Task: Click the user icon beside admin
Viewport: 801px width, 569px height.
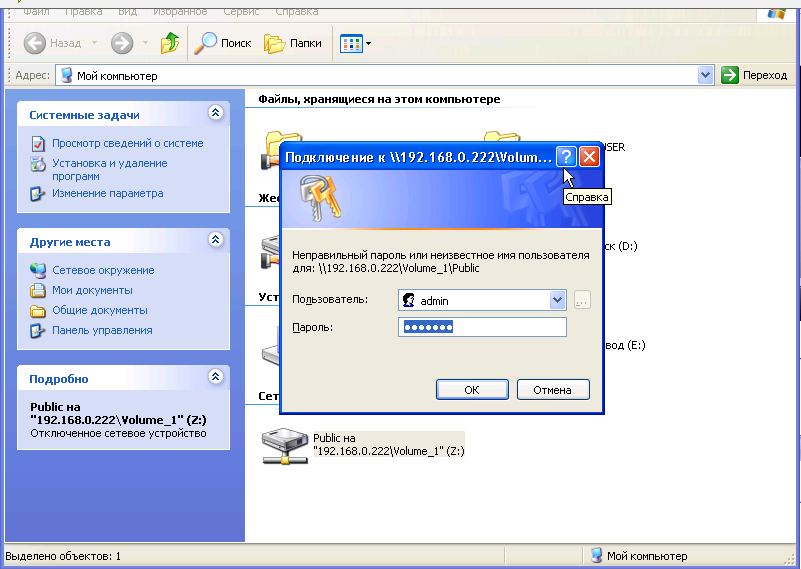Action: tap(409, 300)
